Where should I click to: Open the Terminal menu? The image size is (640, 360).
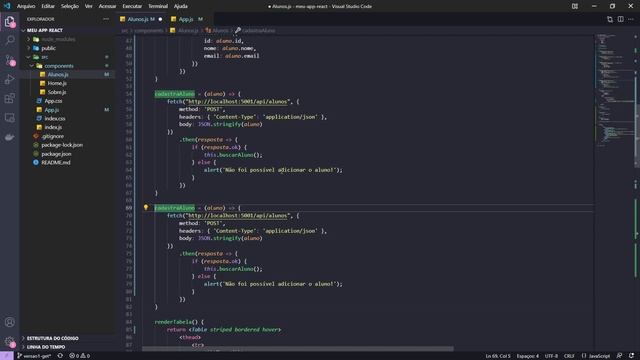(x=158, y=6)
